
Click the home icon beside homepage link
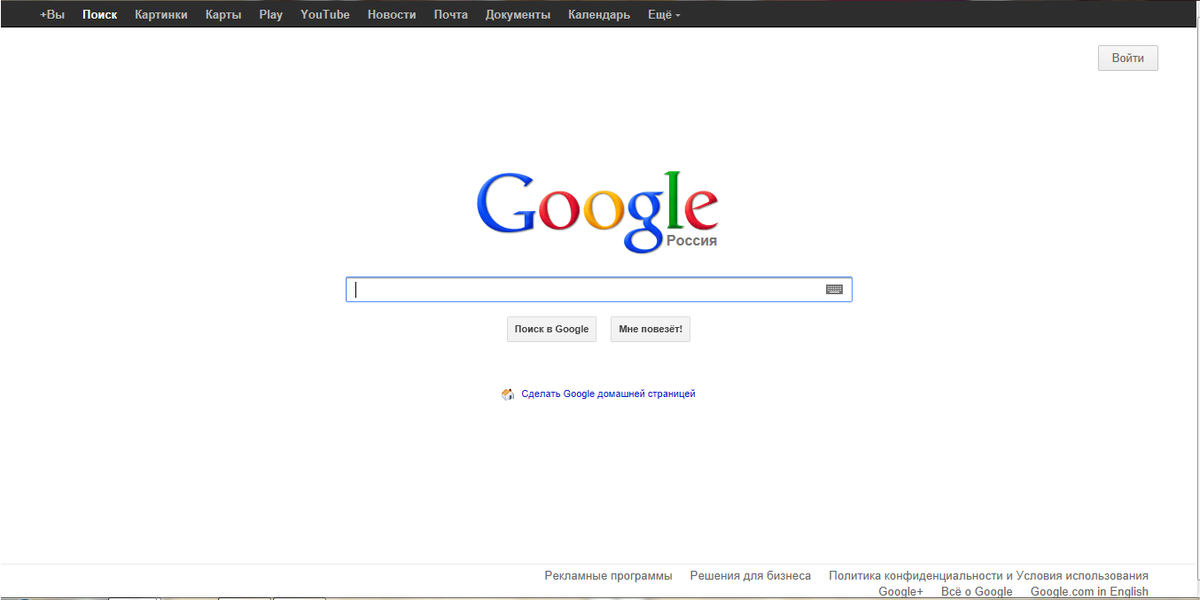tap(508, 394)
